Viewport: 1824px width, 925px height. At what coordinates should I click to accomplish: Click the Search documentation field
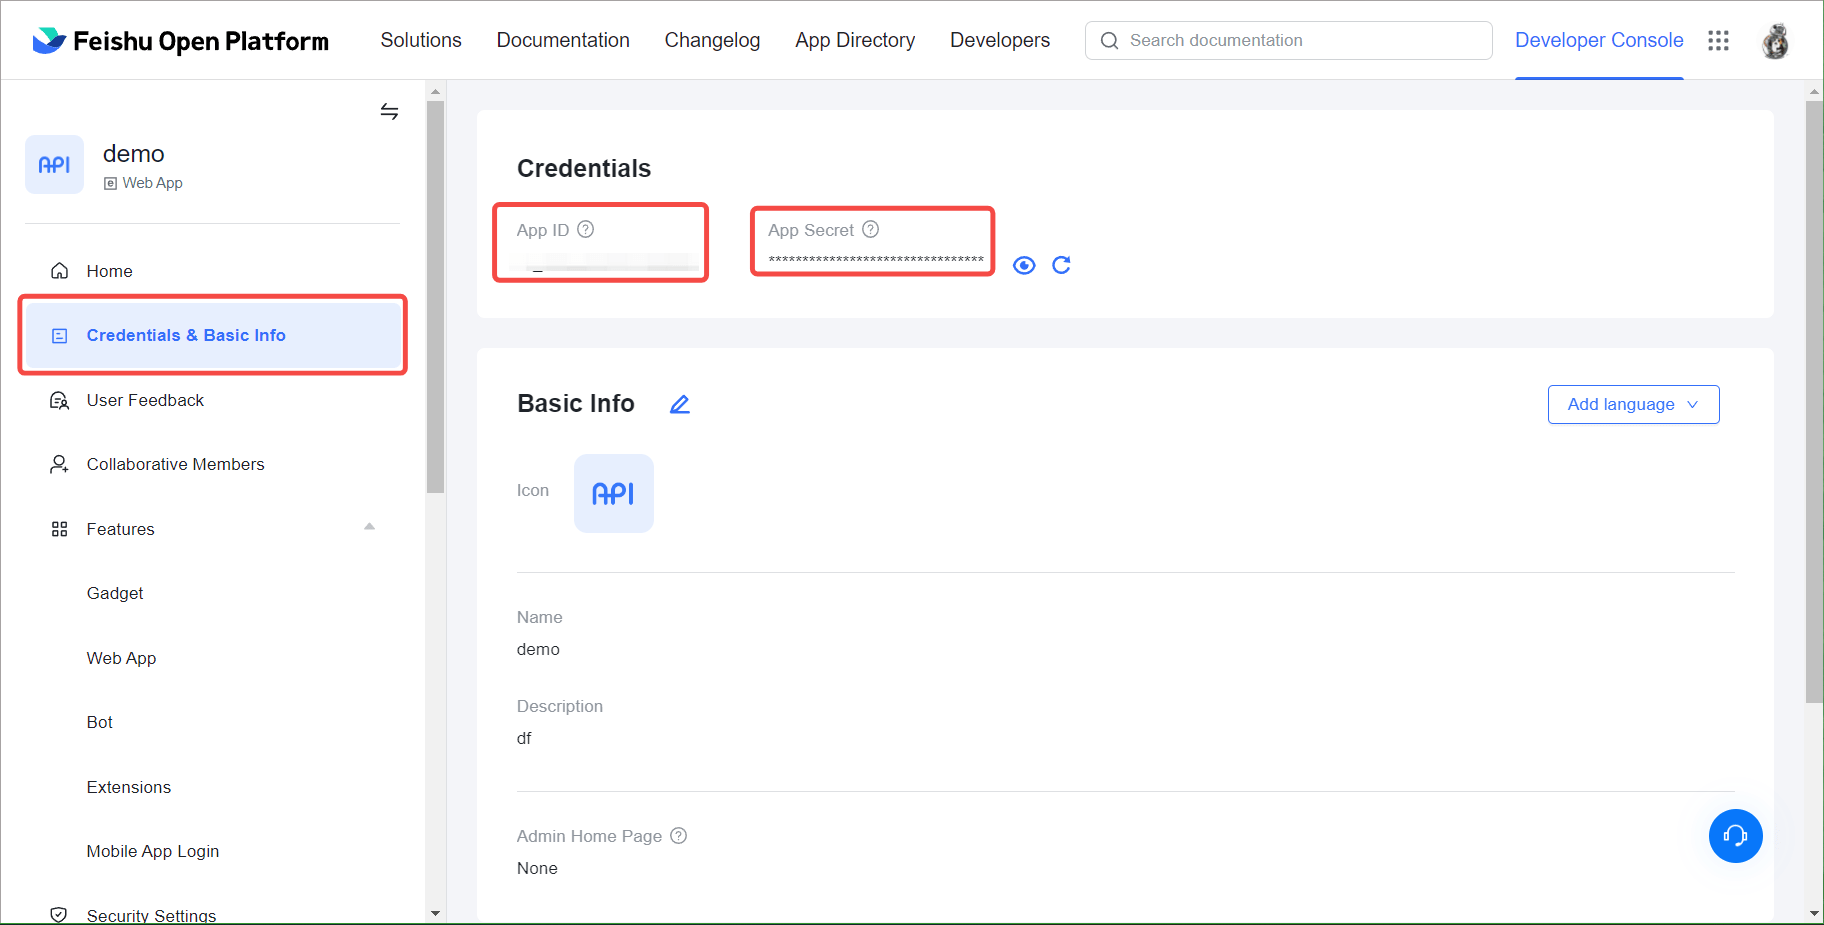click(1288, 40)
